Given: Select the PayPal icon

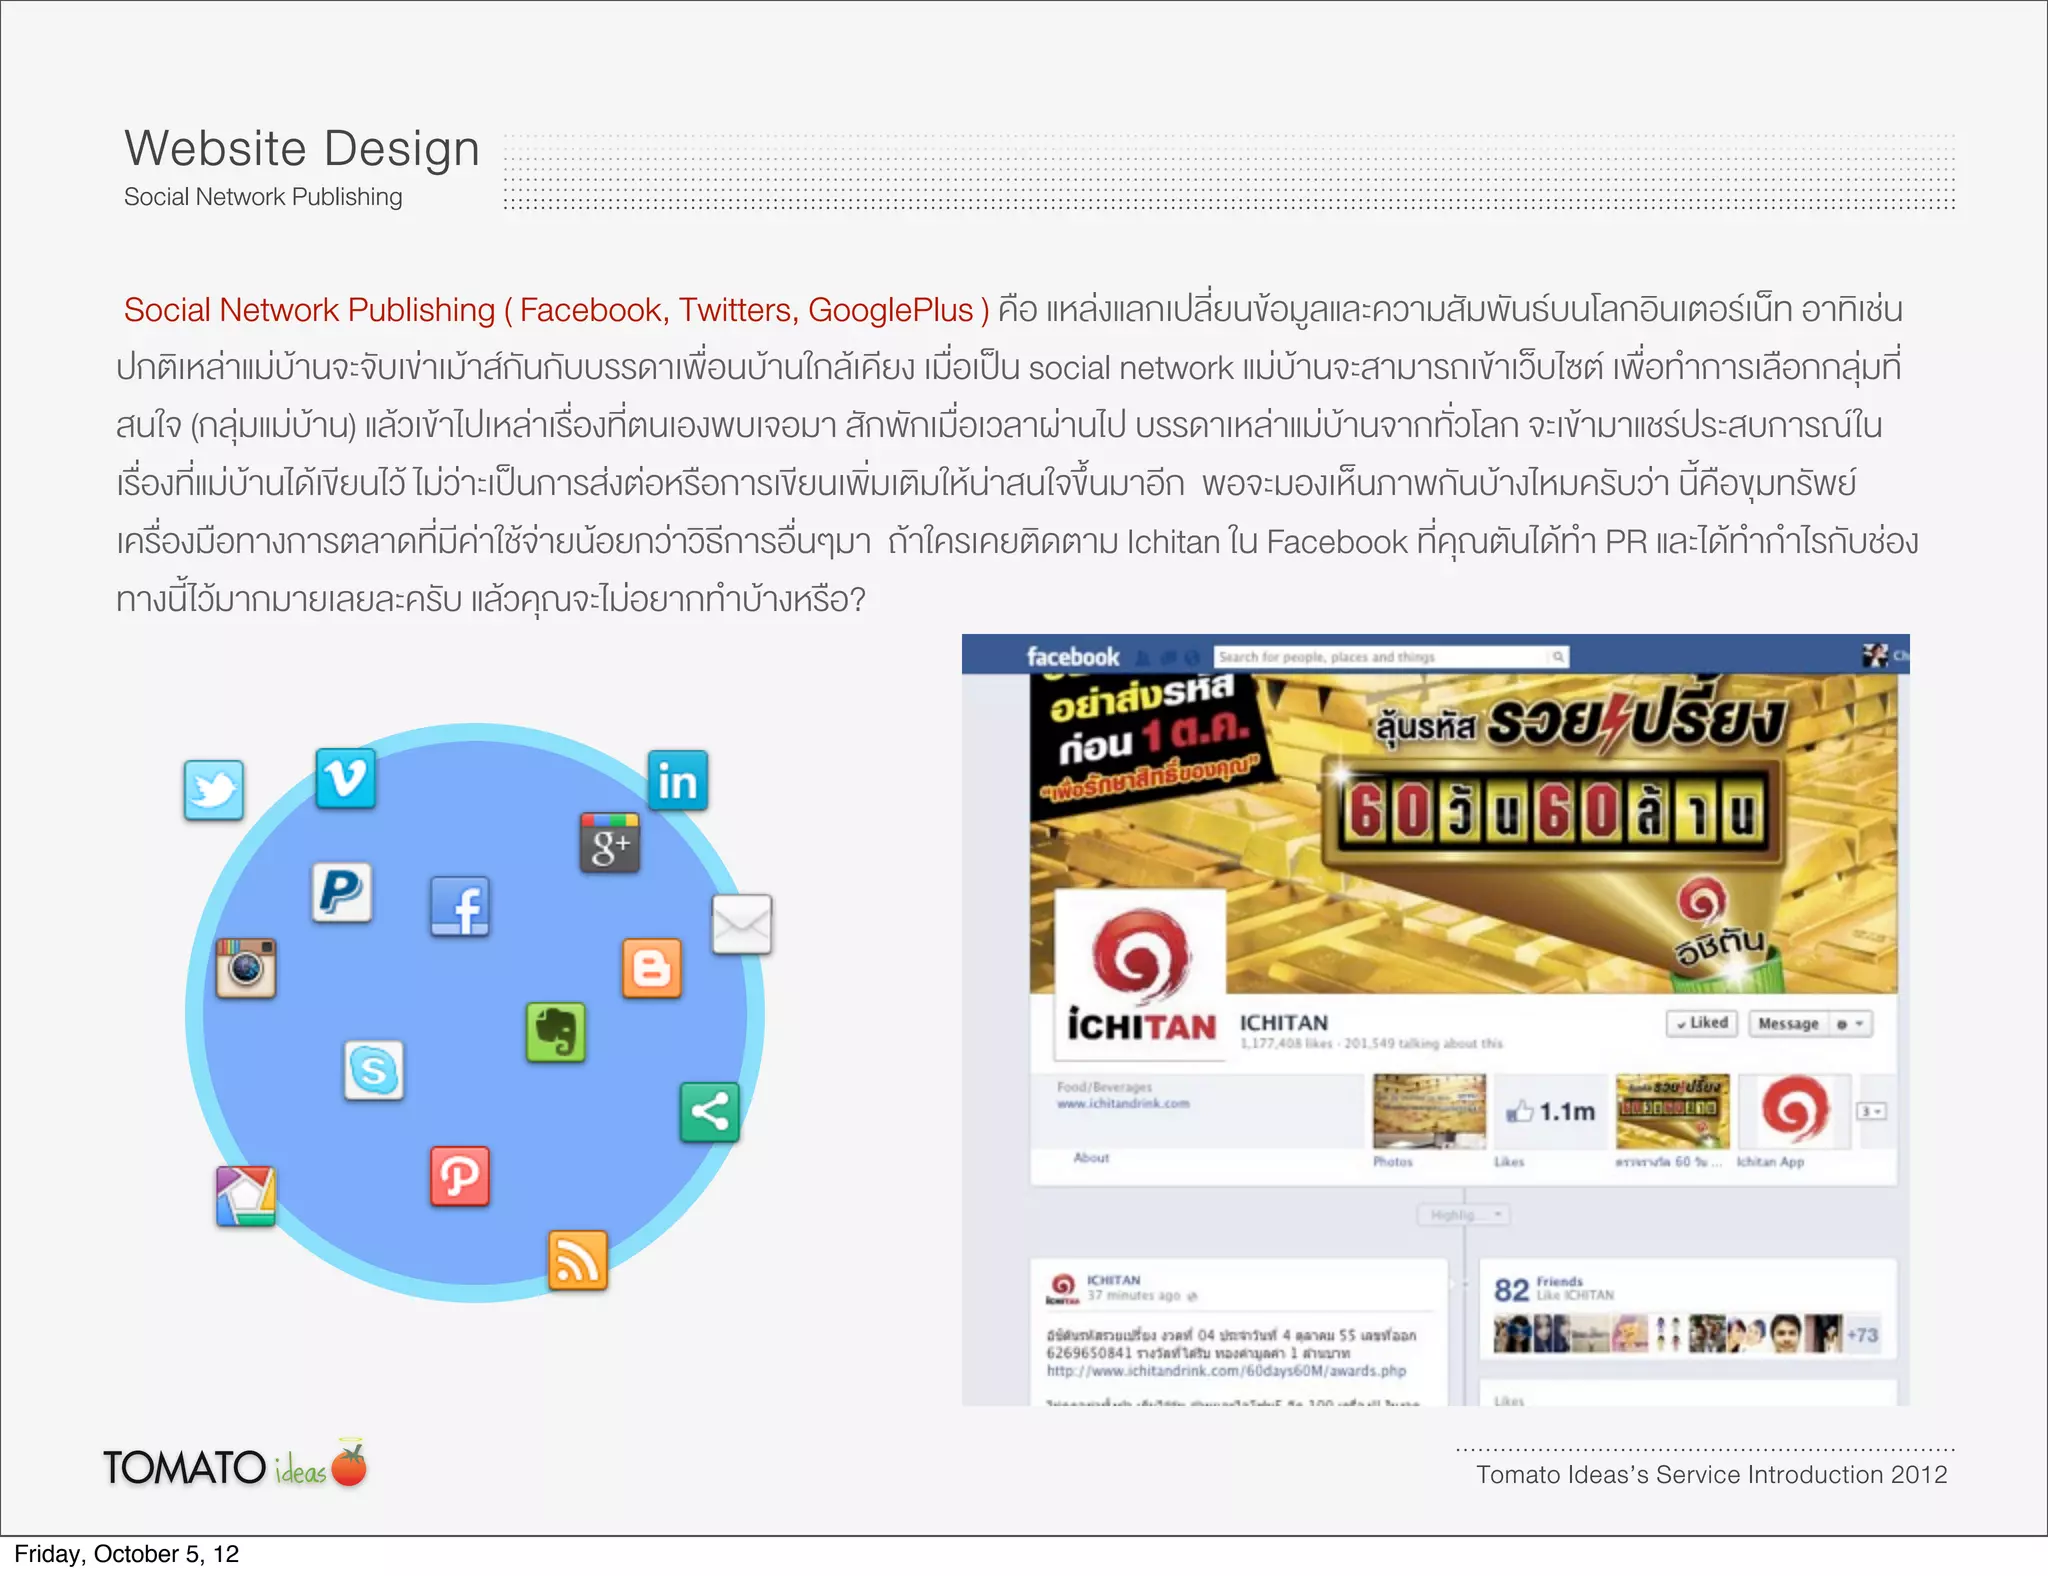Looking at the screenshot, I should pyautogui.click(x=341, y=892).
